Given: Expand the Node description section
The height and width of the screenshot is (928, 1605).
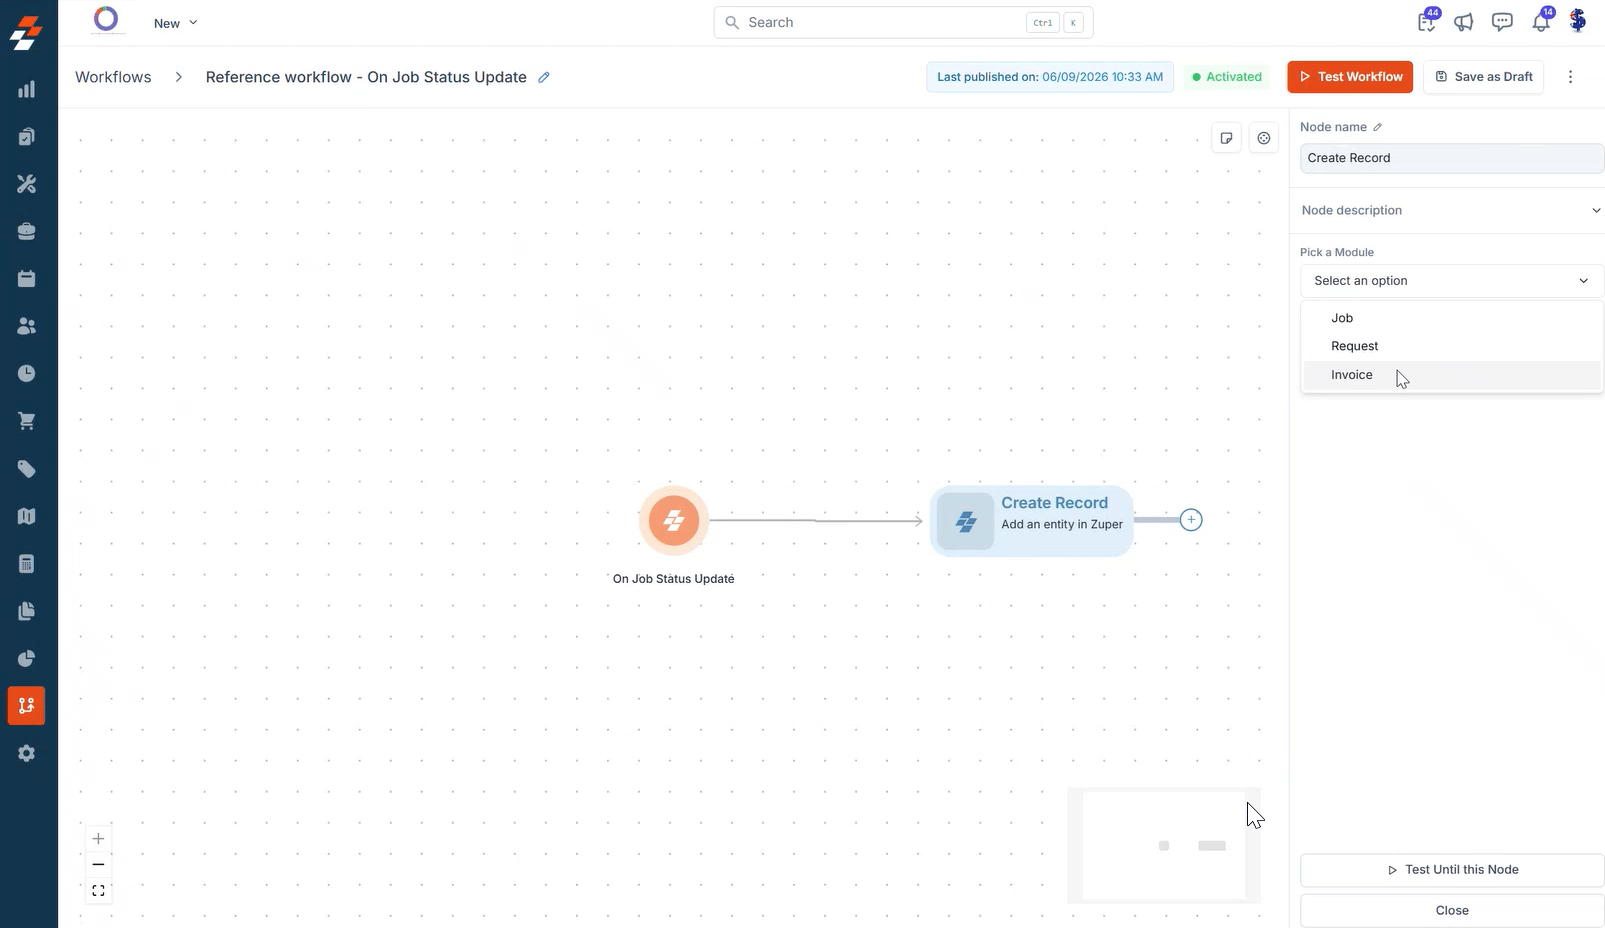Looking at the screenshot, I should tap(1452, 210).
